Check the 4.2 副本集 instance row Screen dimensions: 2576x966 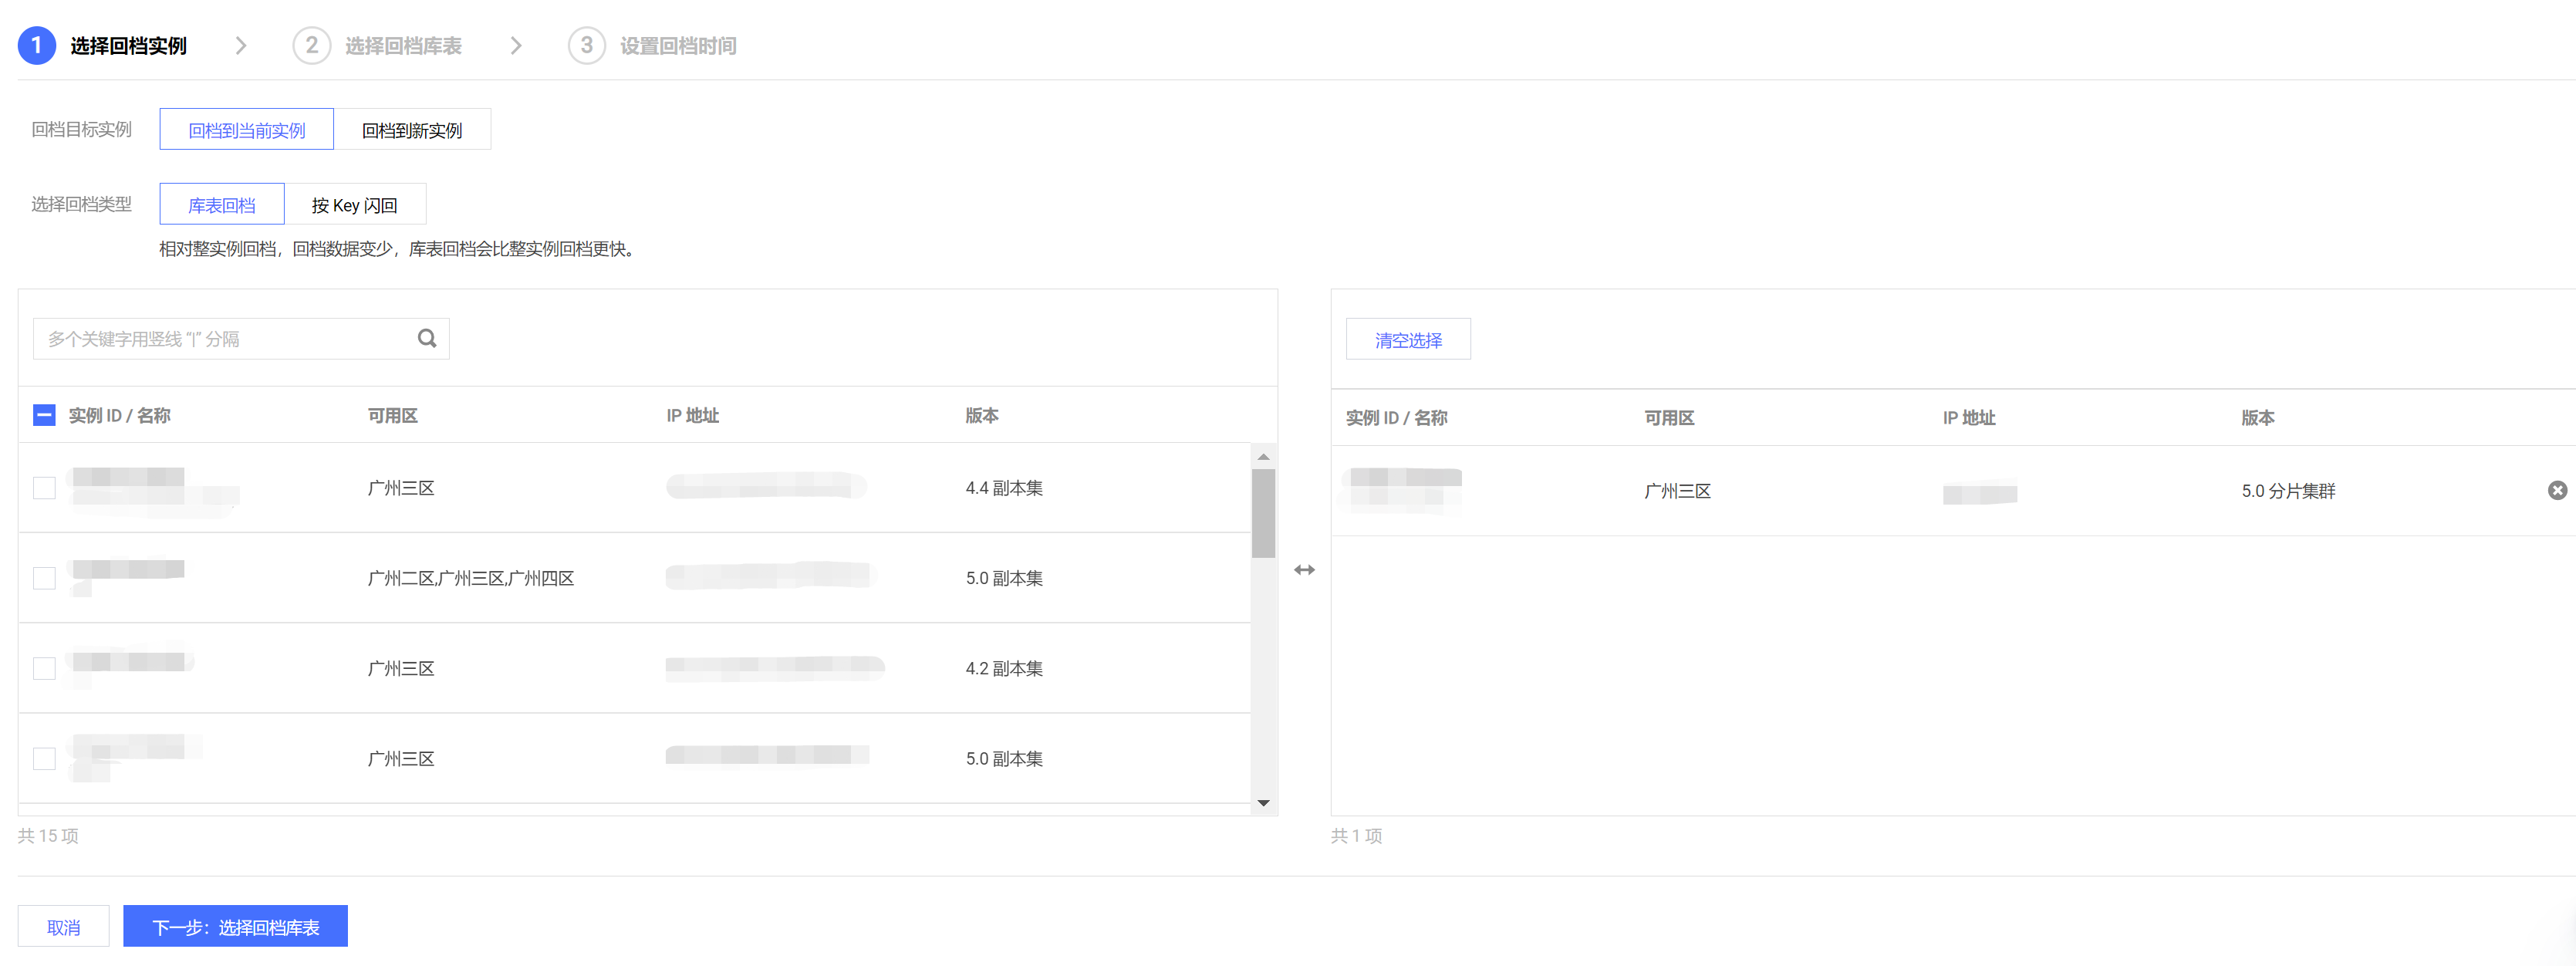point(44,668)
